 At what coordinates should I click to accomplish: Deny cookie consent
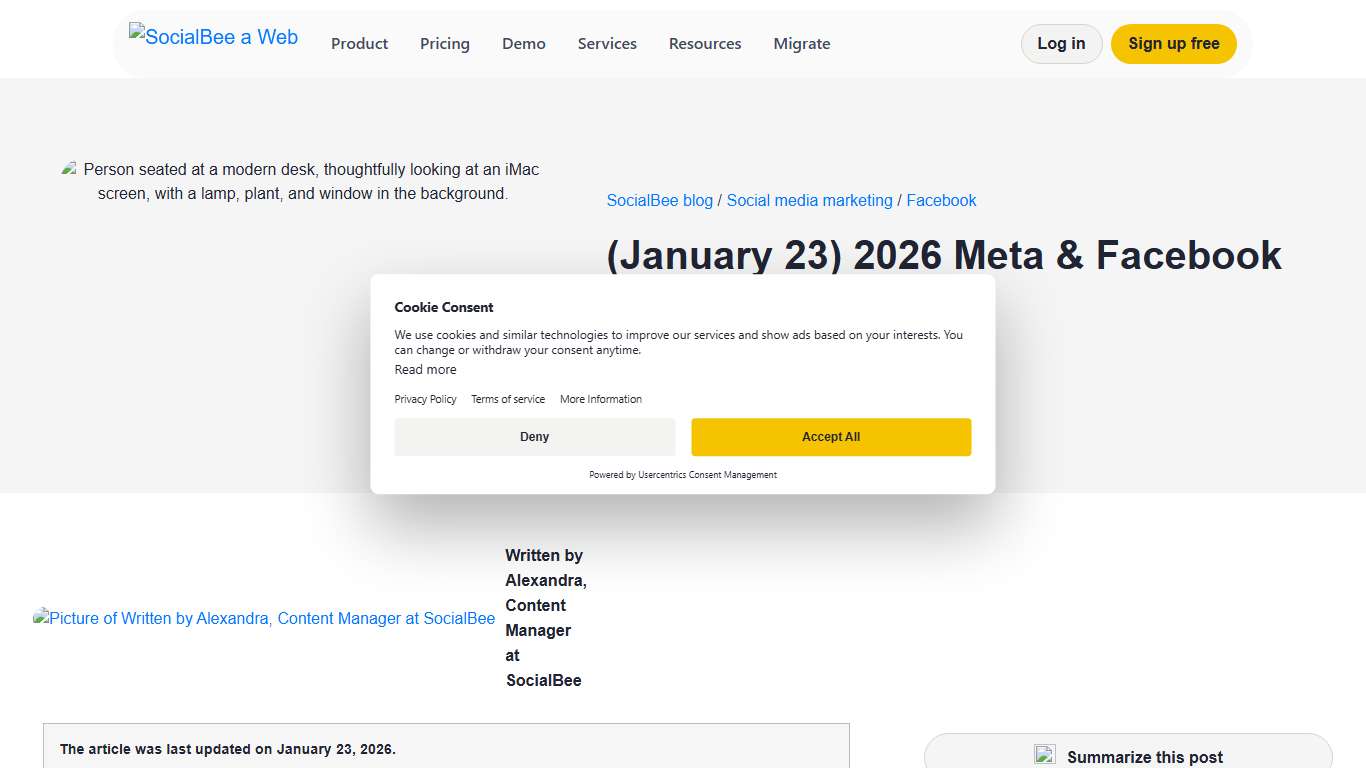click(534, 437)
